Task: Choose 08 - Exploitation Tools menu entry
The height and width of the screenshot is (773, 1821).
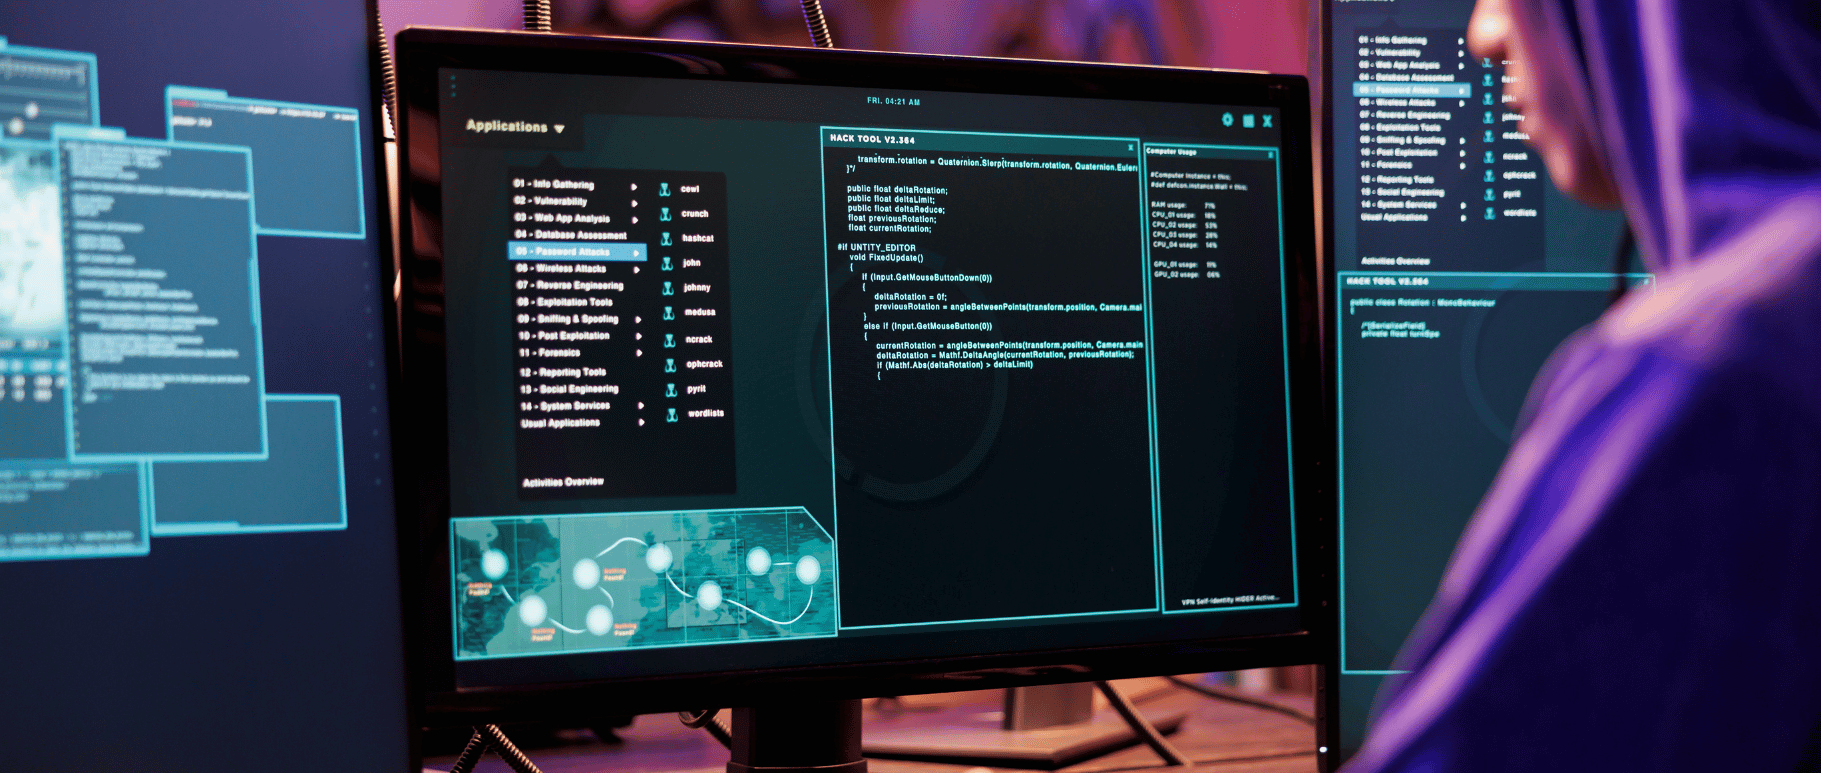Action: click(565, 302)
